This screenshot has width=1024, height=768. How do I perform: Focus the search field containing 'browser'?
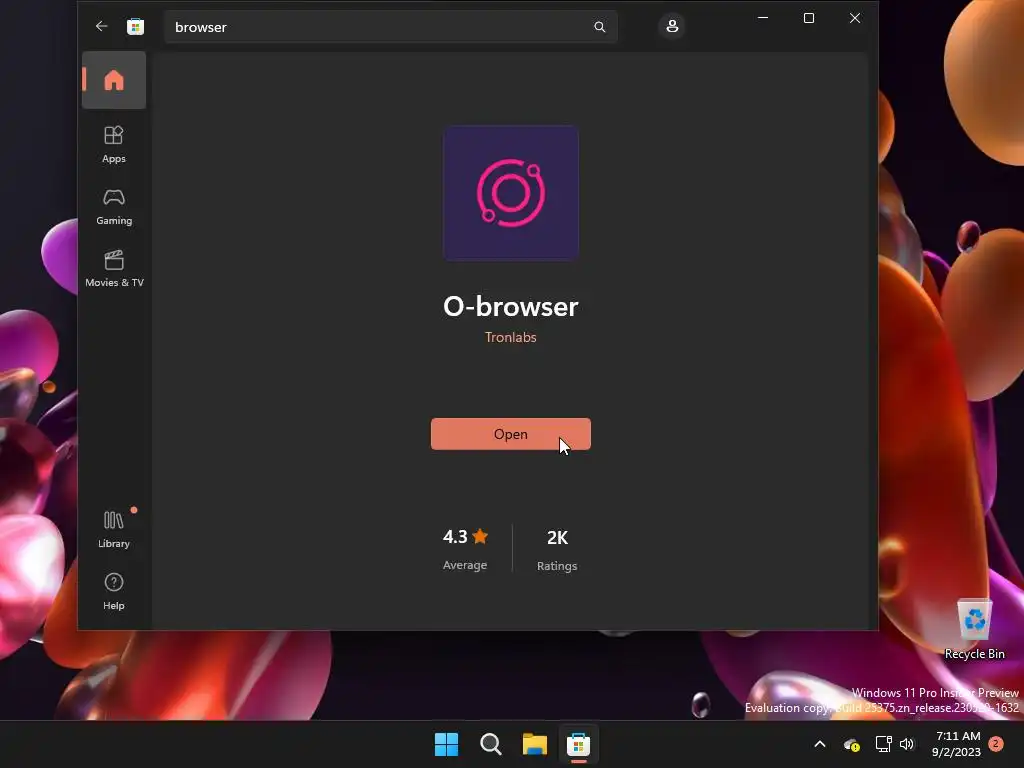[391, 27]
